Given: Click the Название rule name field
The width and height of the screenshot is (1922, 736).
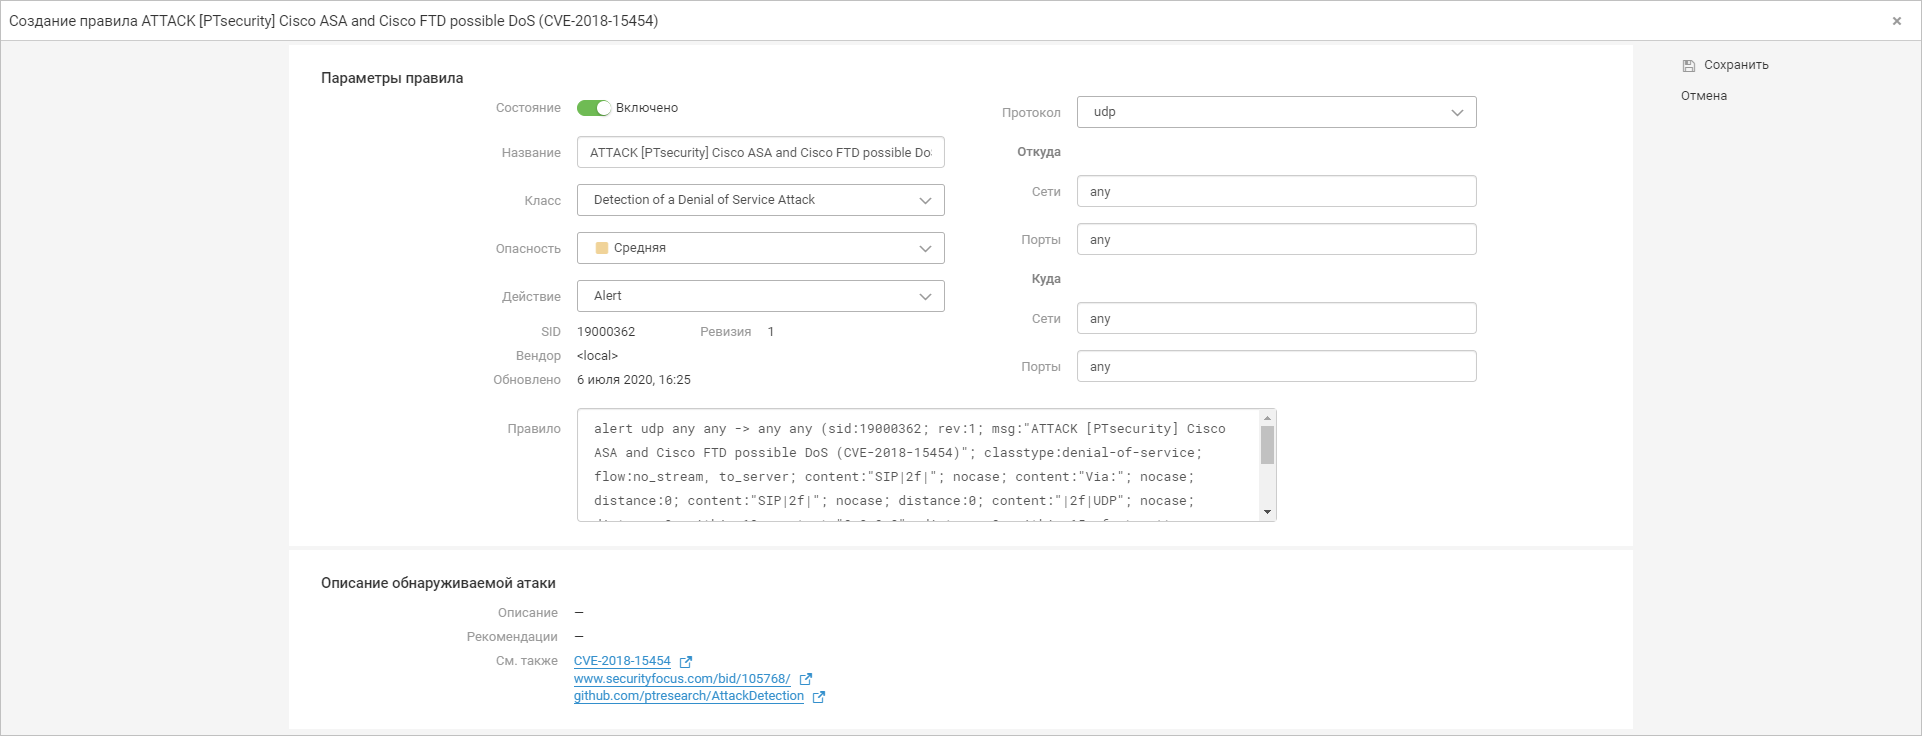Looking at the screenshot, I should pyautogui.click(x=761, y=152).
